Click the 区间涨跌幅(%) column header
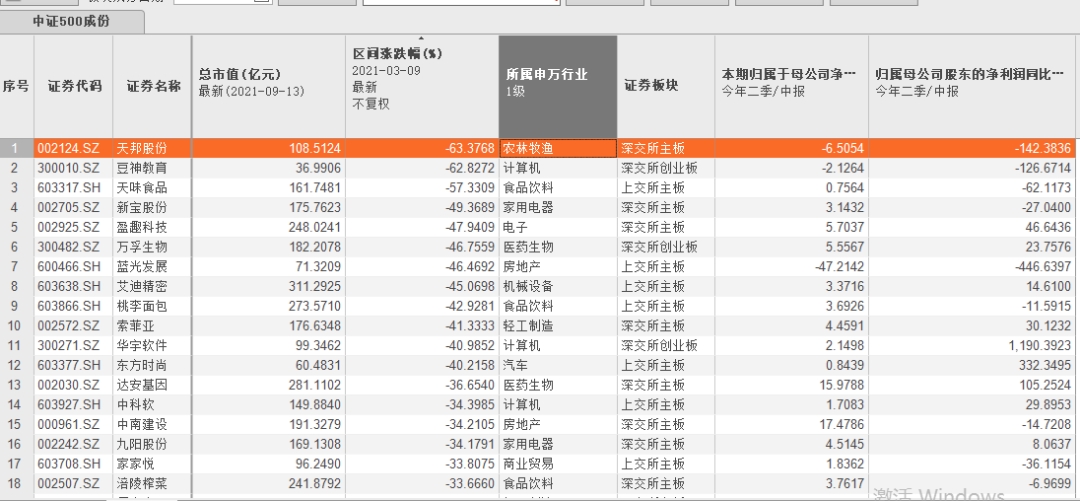The image size is (1080, 501). [x=422, y=86]
